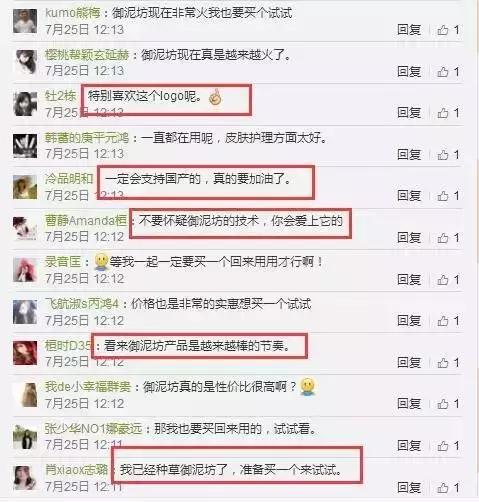Like the comment by kumo熊梅
Viewport: 479px width, 502px height.
[448, 30]
